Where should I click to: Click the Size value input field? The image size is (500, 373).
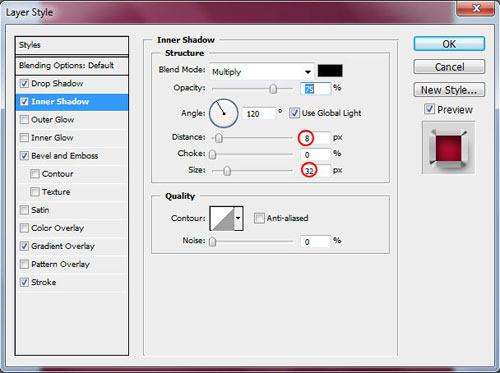click(x=315, y=171)
